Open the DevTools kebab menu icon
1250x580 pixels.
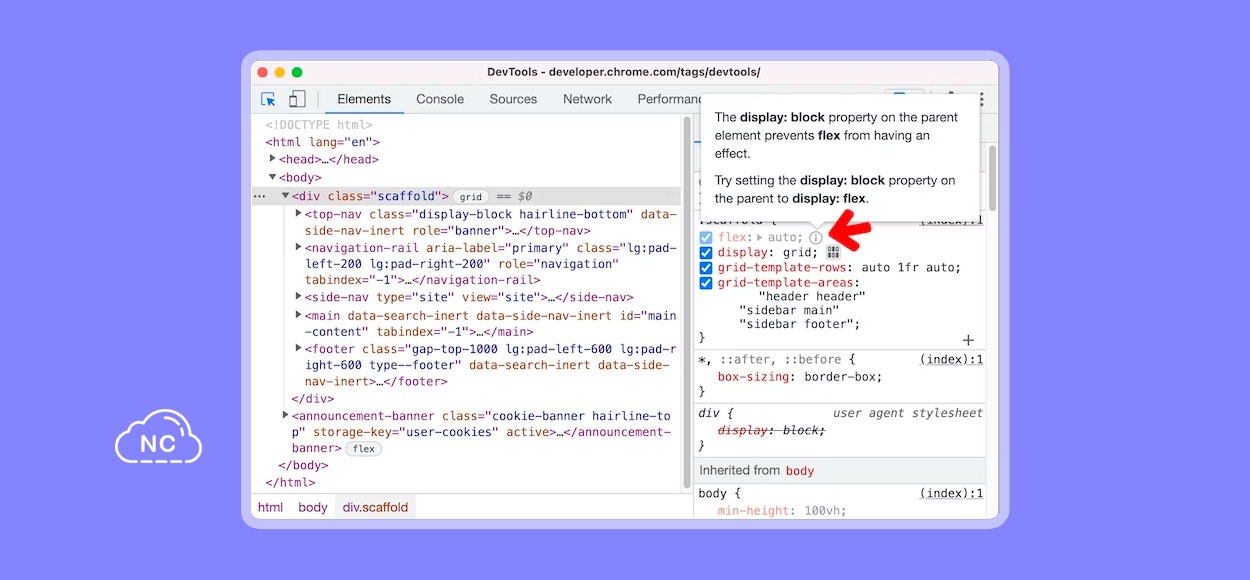click(x=981, y=99)
